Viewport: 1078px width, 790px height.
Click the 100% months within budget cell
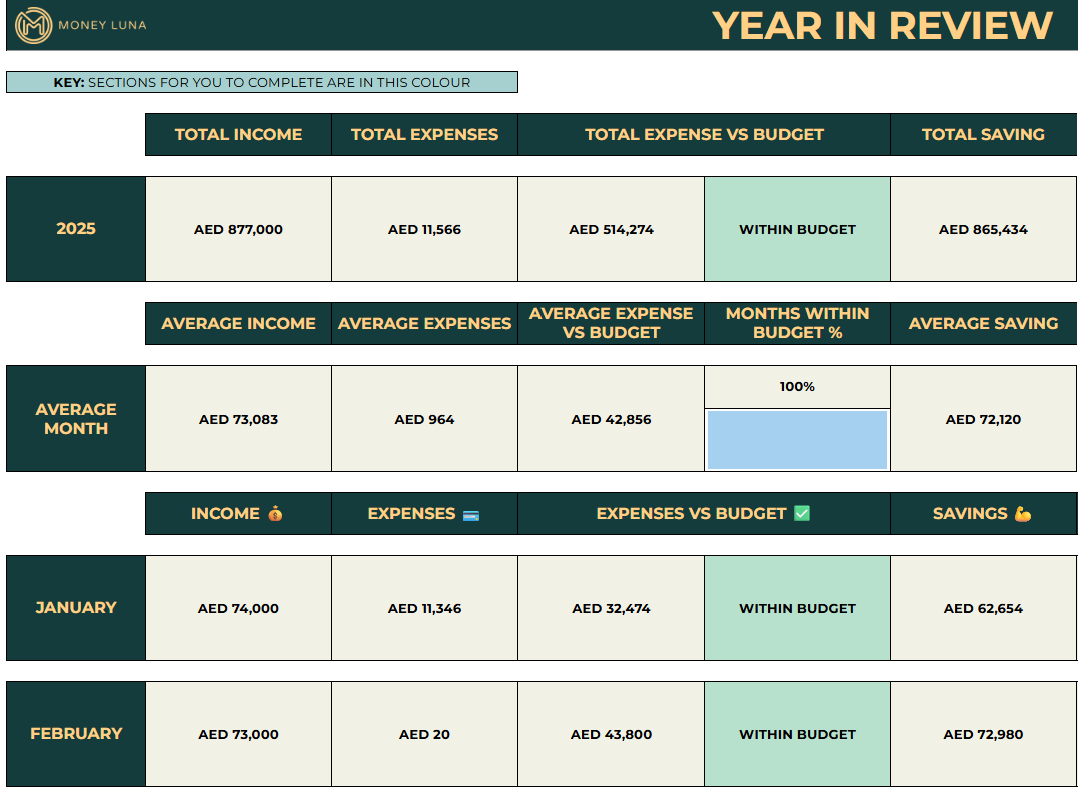click(797, 387)
